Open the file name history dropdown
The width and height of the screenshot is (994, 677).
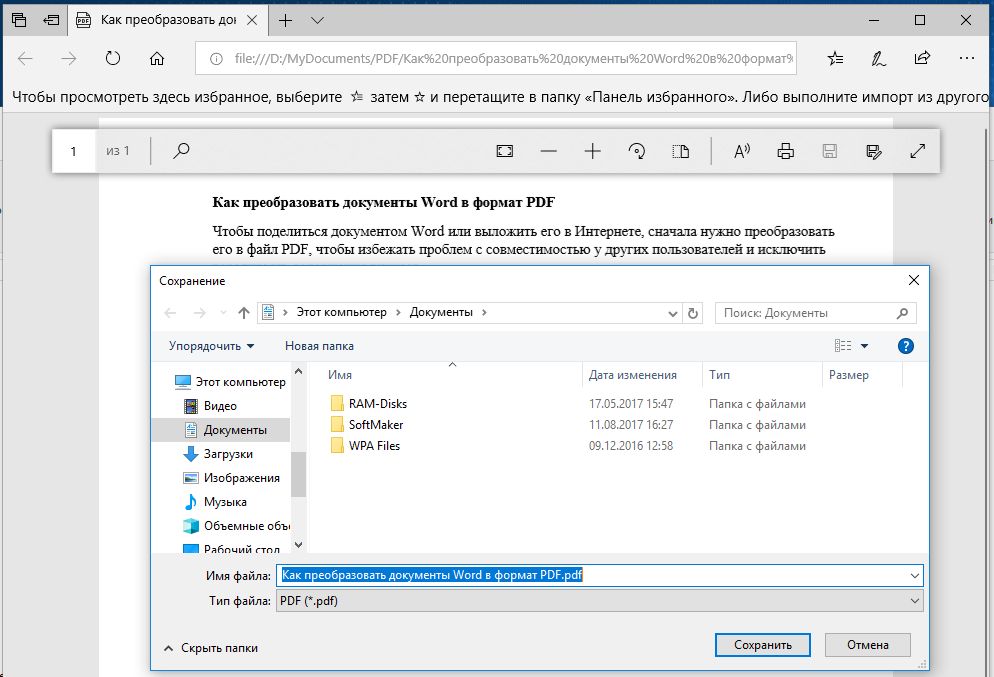[915, 576]
